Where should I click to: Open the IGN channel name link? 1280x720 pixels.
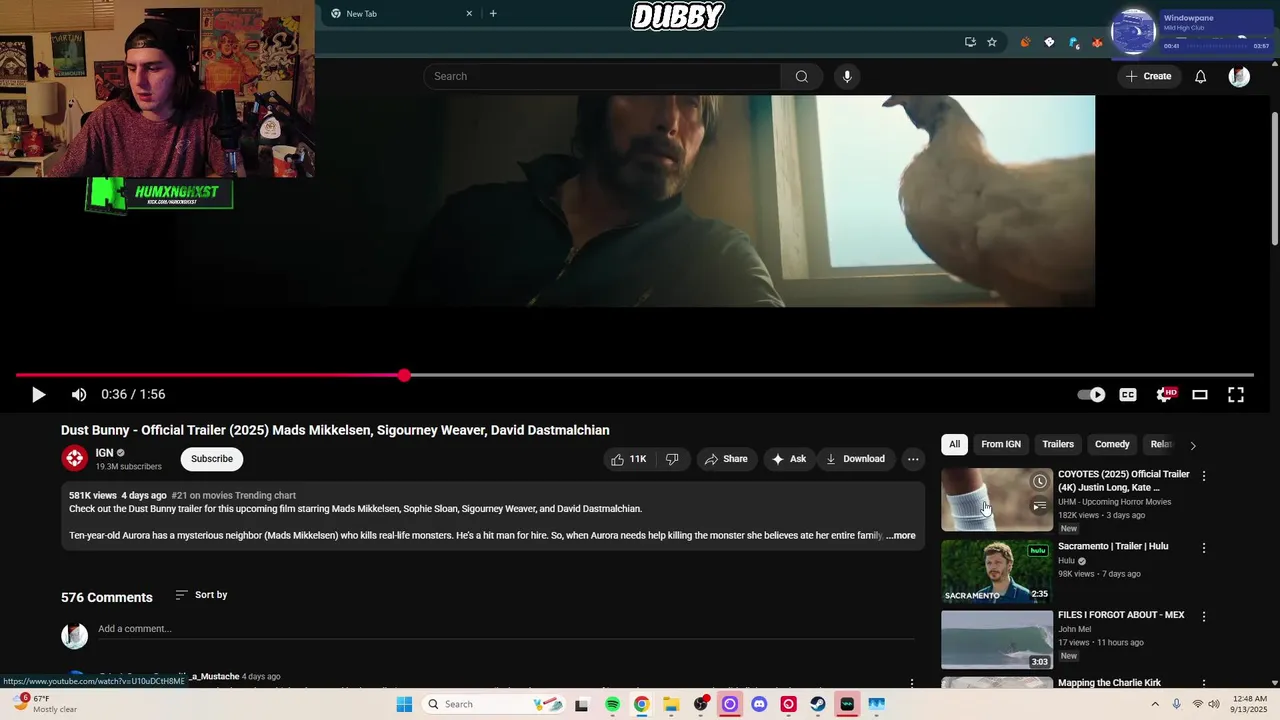tap(104, 453)
